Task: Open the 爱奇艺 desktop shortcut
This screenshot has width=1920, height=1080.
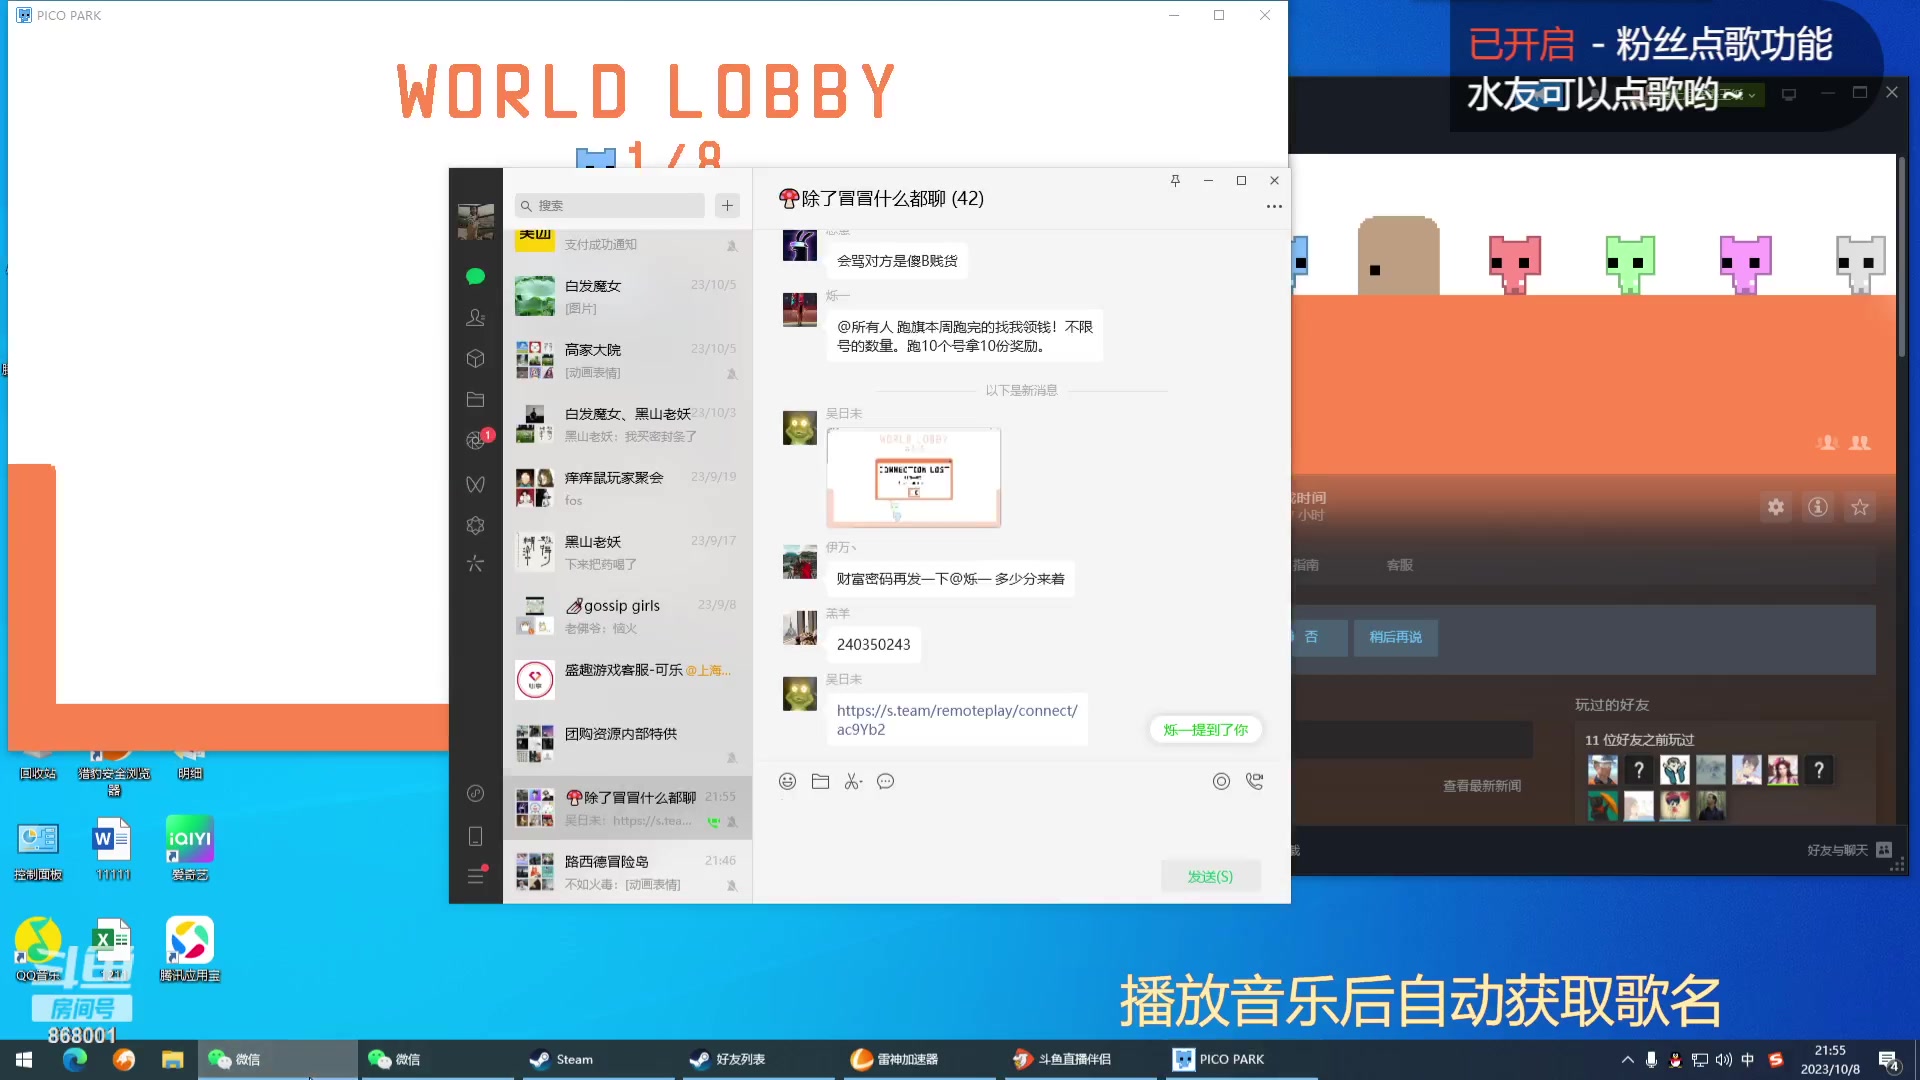Action: click(x=189, y=848)
